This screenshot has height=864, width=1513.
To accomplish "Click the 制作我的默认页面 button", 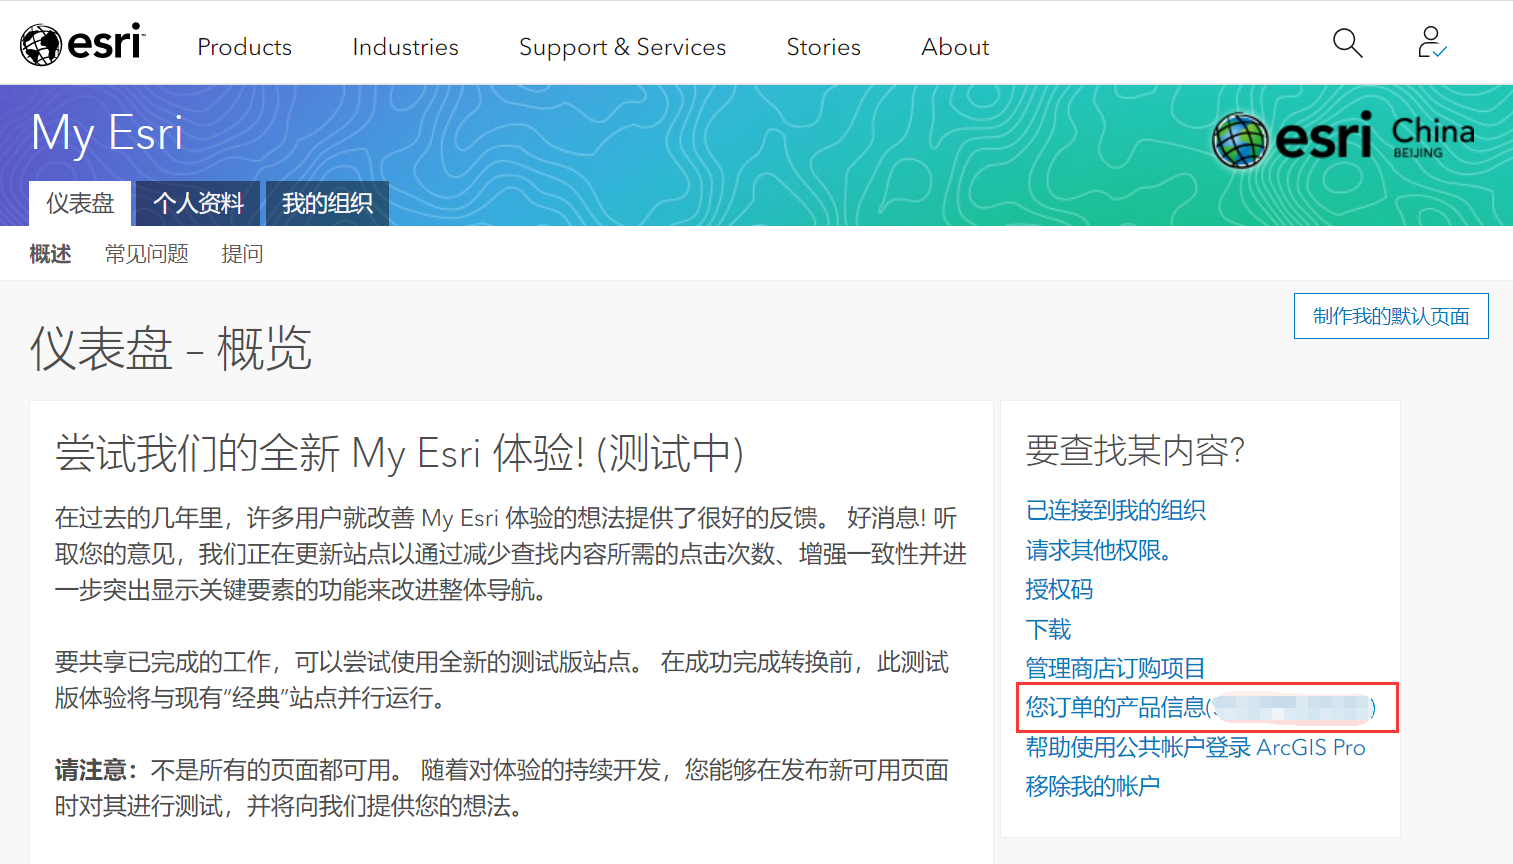I will 1391,315.
